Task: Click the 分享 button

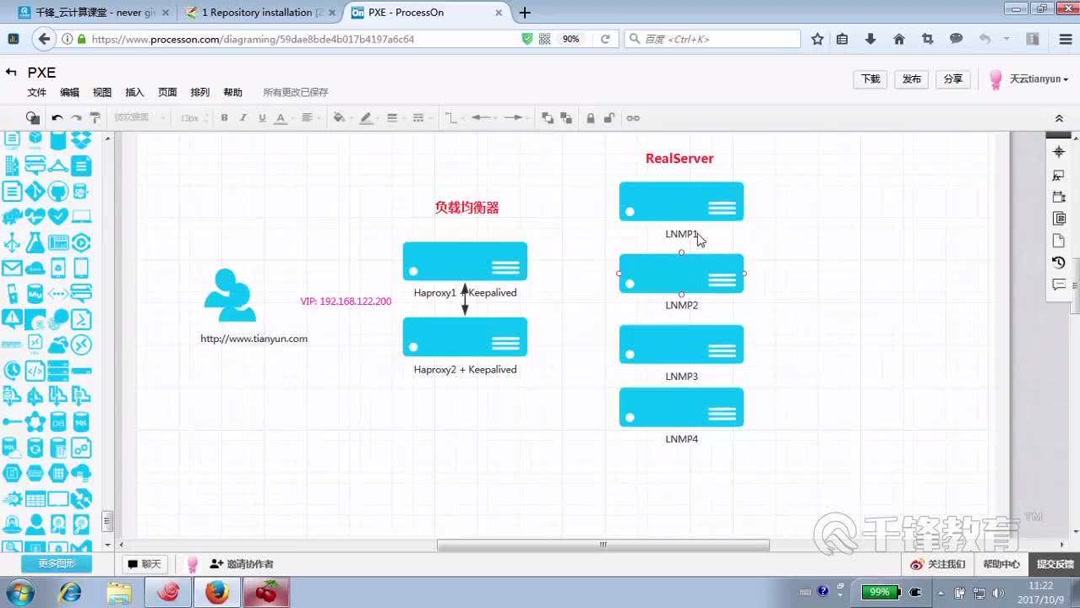Action: (952, 78)
